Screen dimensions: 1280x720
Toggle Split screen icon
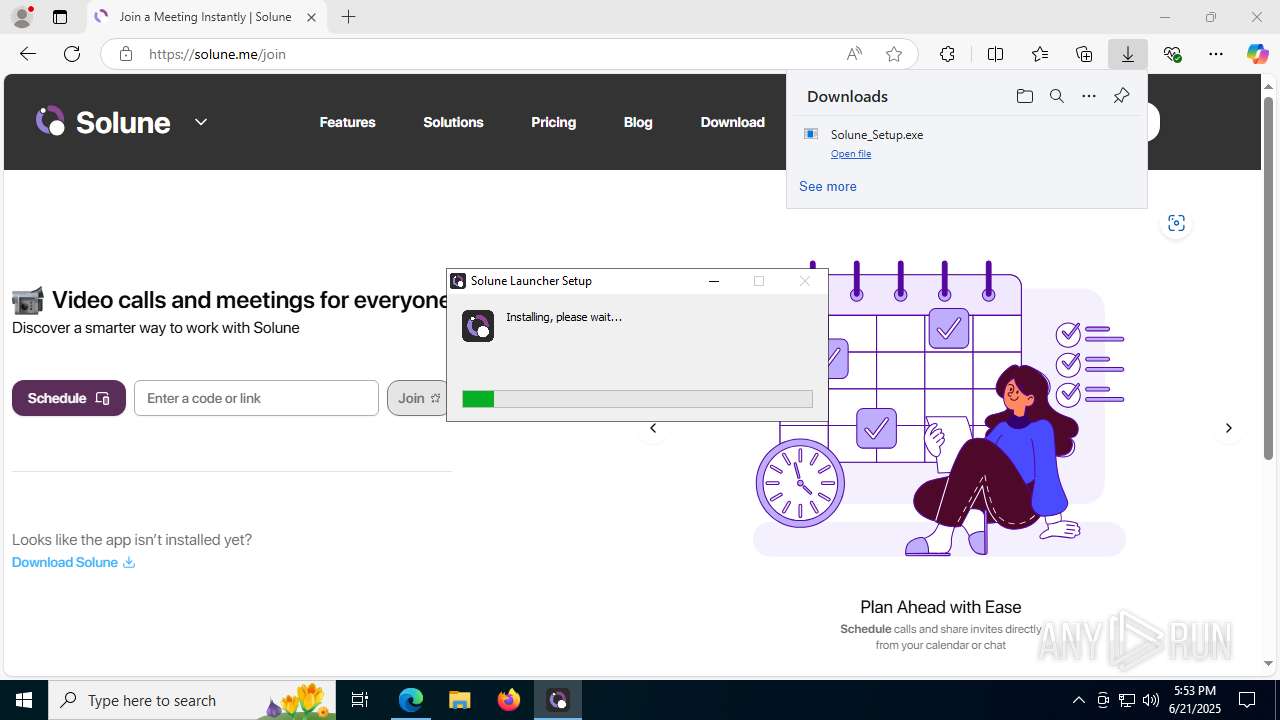tap(995, 54)
